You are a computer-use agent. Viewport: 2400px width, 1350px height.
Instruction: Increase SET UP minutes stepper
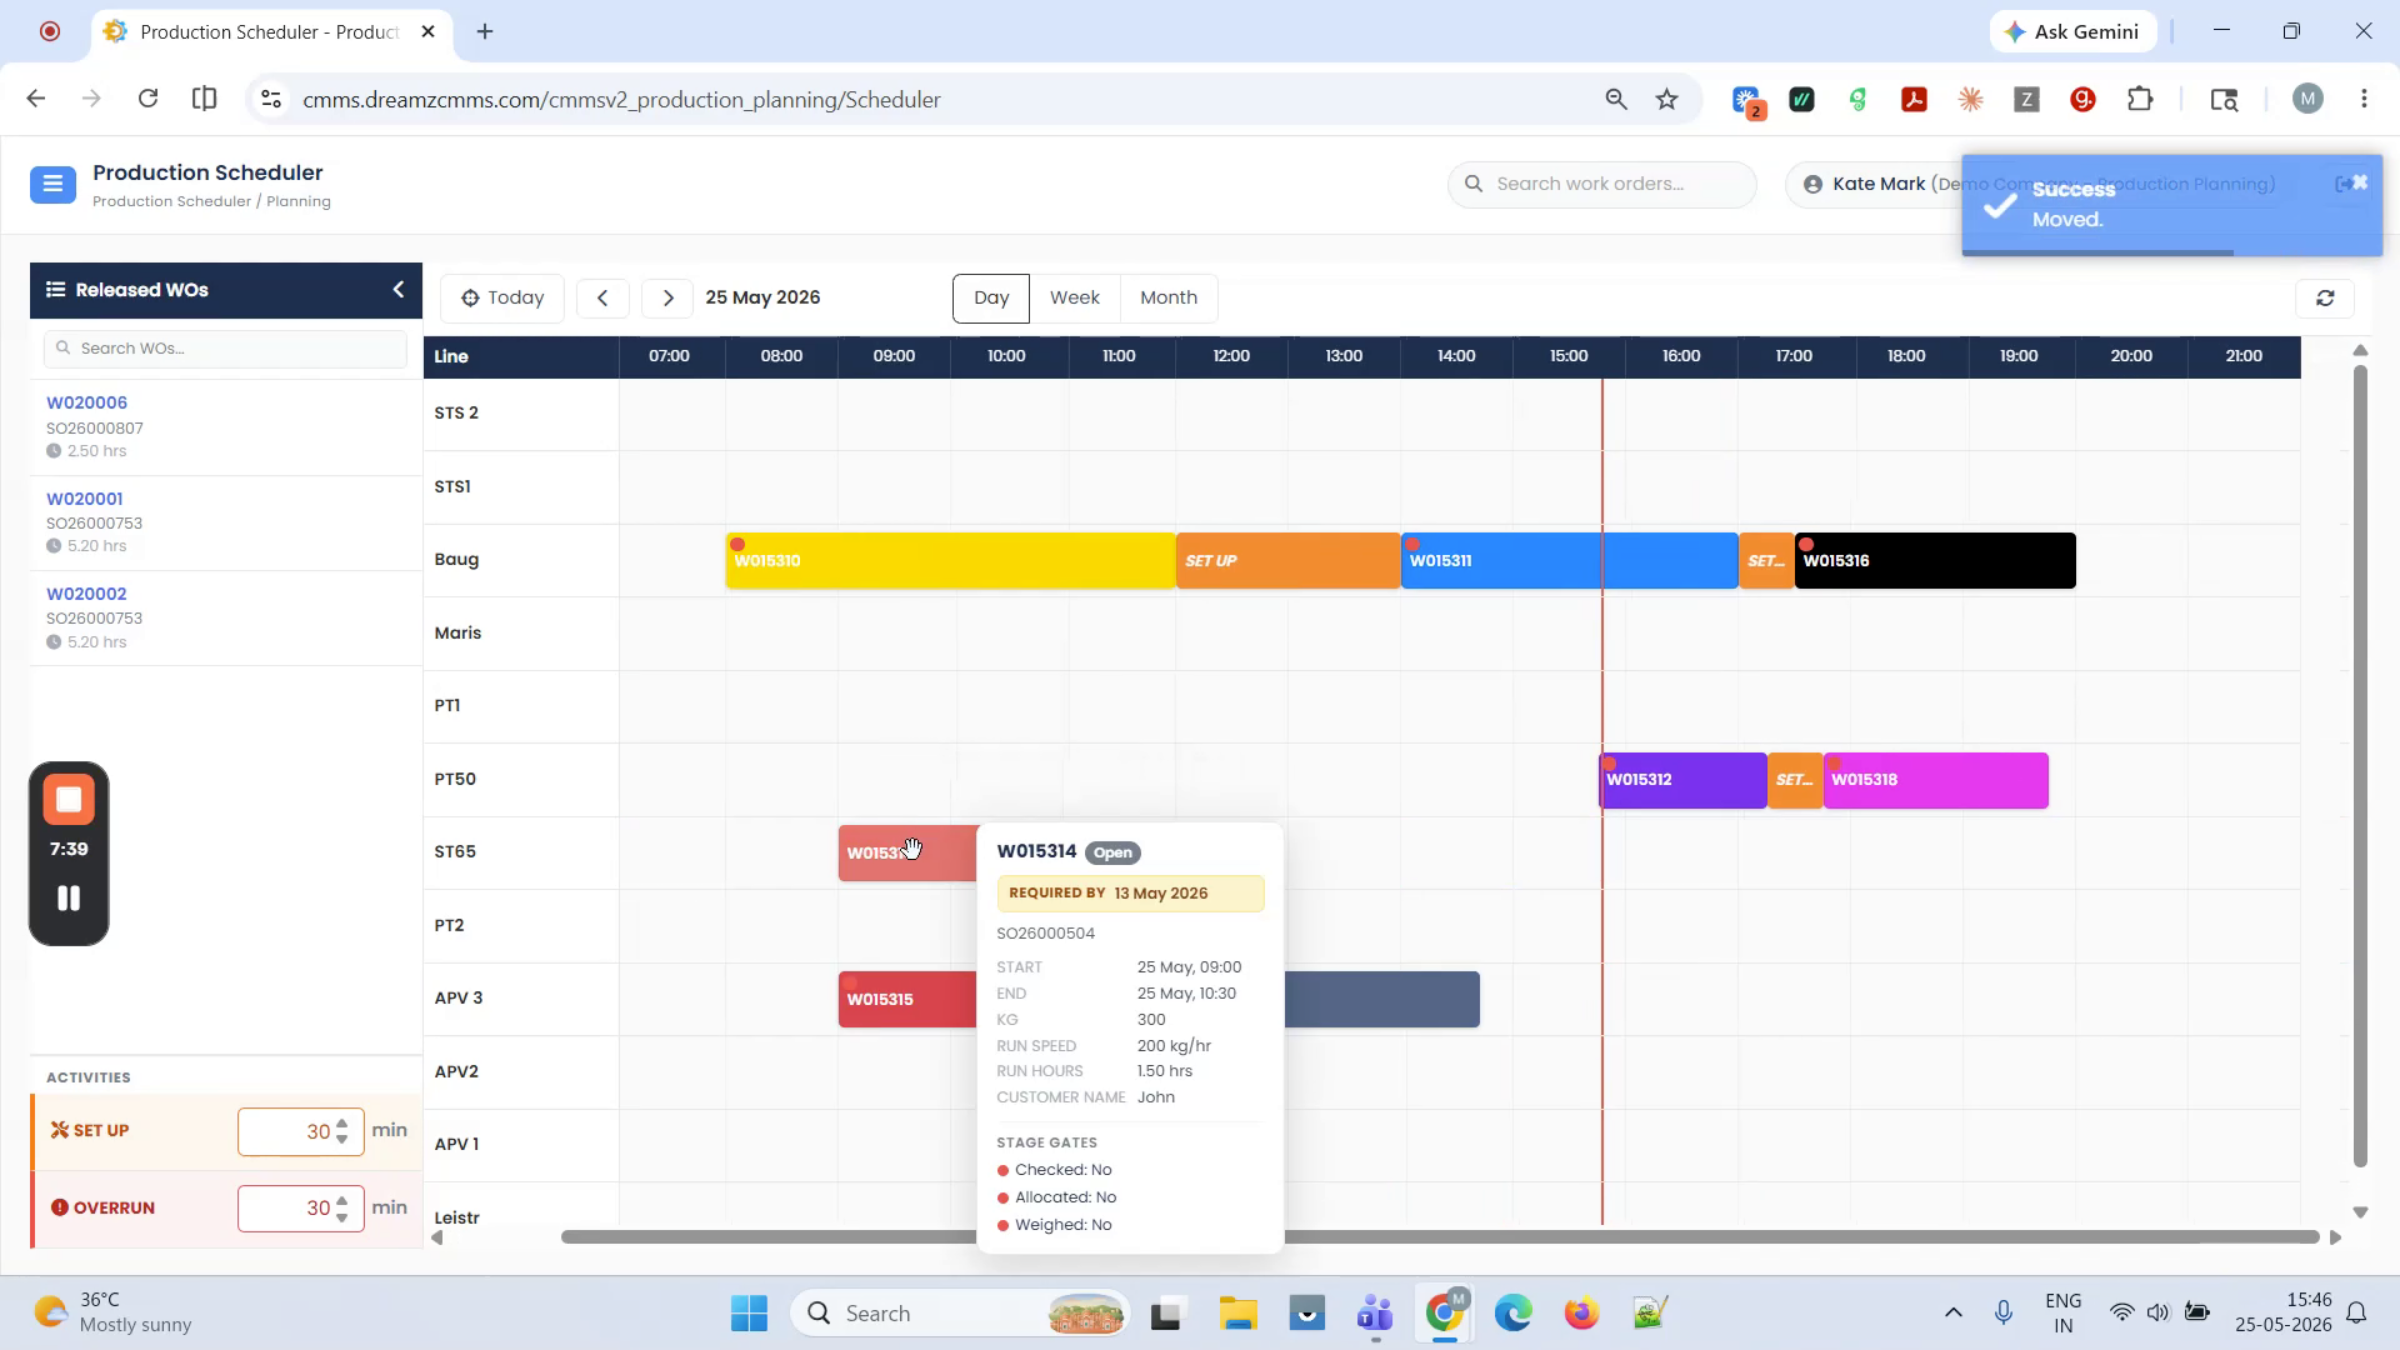point(342,1123)
